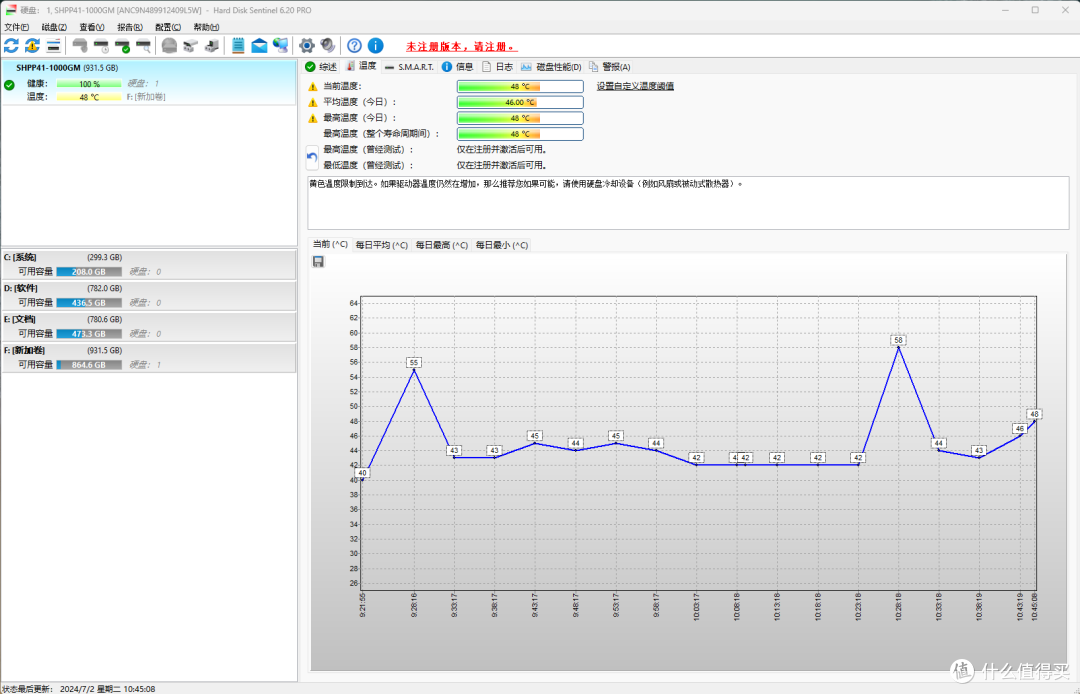Open the question mark help icon
Viewport: 1080px width, 694px height.
[x=354, y=46]
